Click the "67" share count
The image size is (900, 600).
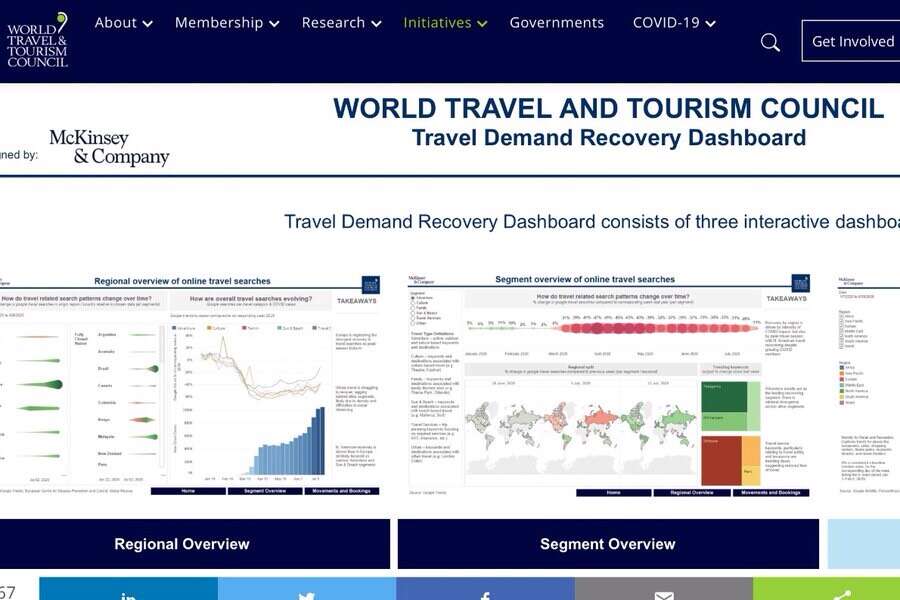point(7,592)
